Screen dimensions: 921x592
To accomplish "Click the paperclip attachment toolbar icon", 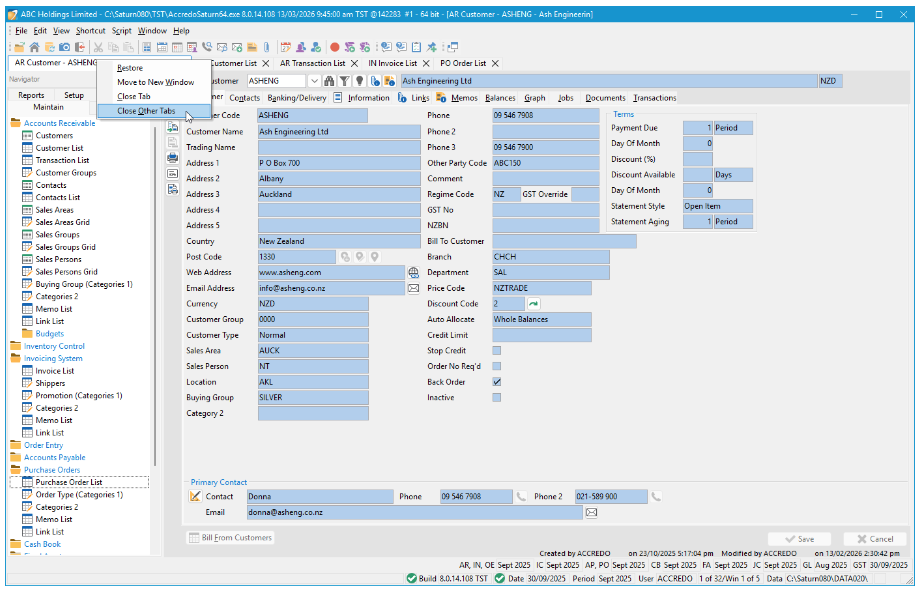I will pos(266,47).
